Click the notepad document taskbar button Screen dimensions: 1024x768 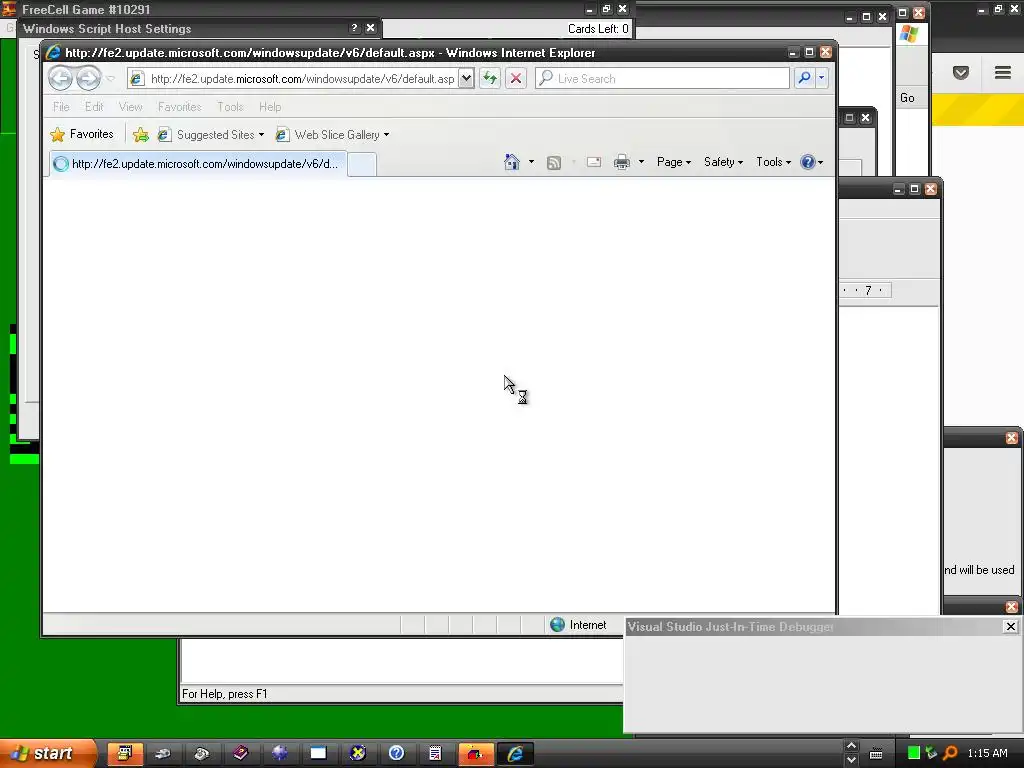click(x=435, y=754)
